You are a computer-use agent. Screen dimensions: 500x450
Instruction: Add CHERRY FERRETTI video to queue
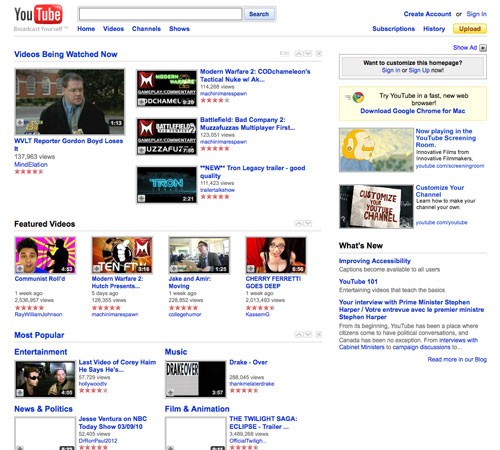pos(251,269)
